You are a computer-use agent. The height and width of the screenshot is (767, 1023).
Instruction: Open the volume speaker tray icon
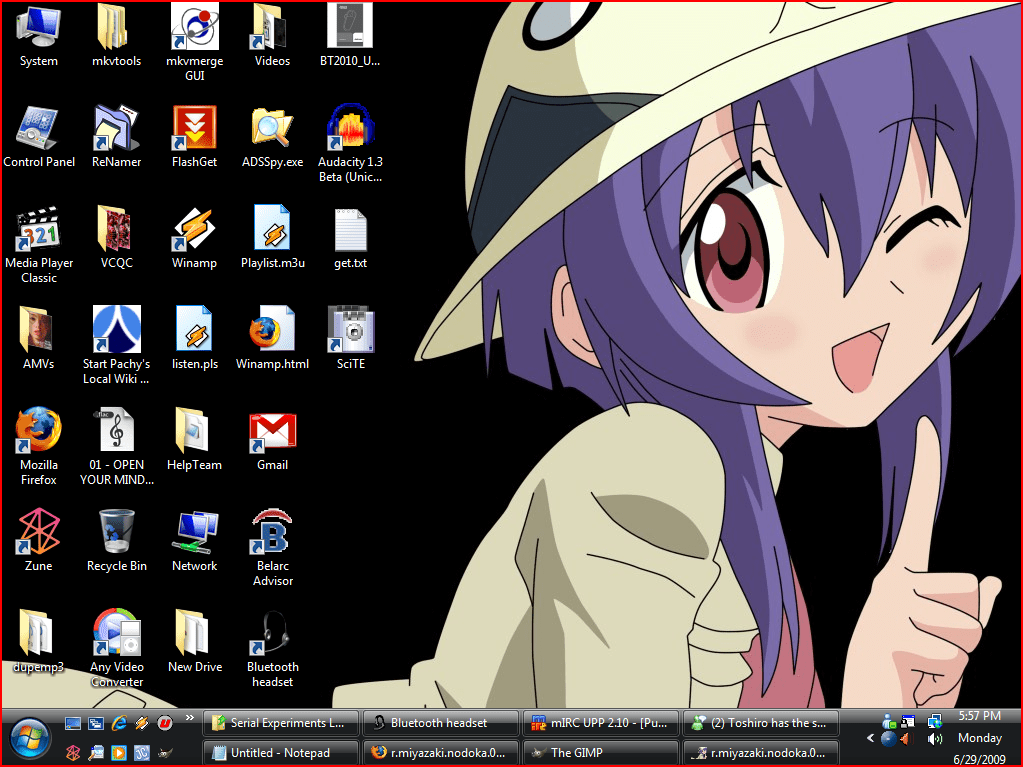[x=935, y=739]
